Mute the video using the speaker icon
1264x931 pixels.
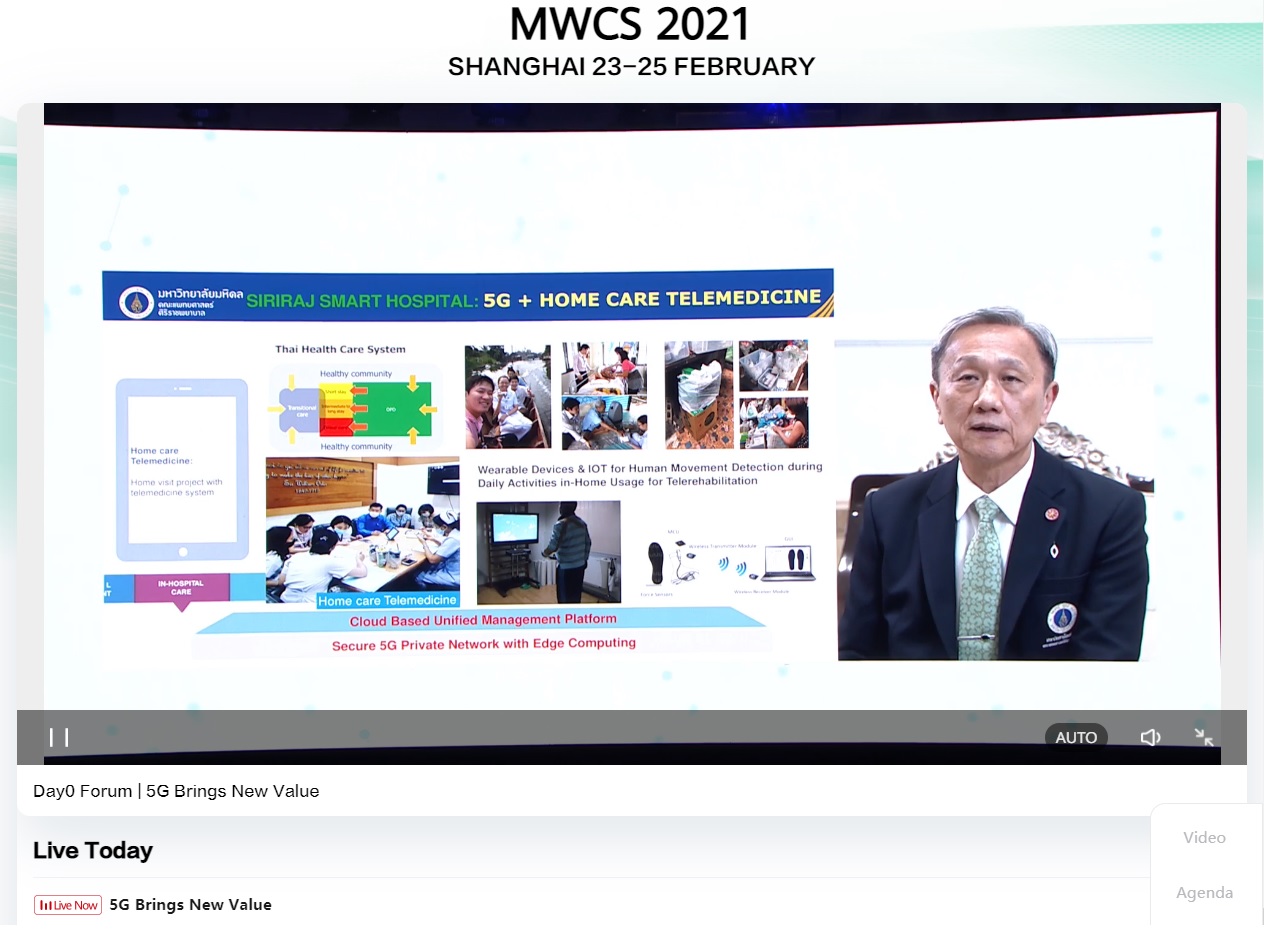[1150, 738]
